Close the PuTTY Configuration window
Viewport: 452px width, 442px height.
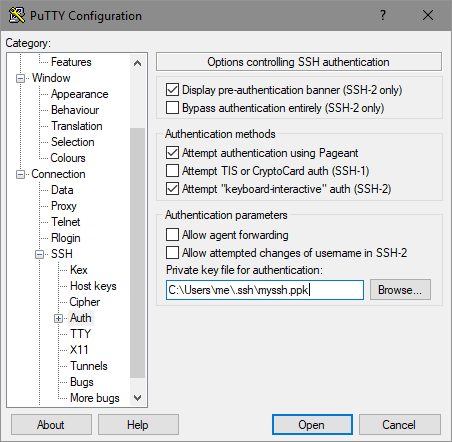[428, 15]
